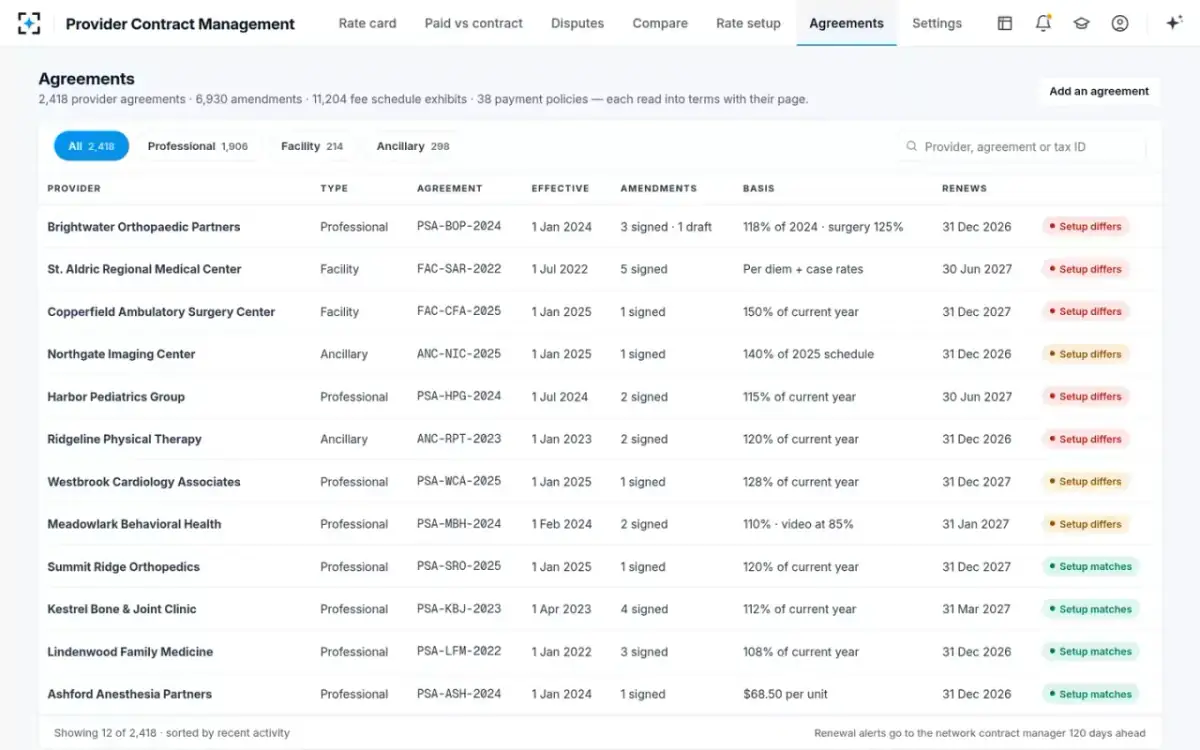
Task: Click Setup matches badge for Summit Ridge
Action: point(1090,567)
